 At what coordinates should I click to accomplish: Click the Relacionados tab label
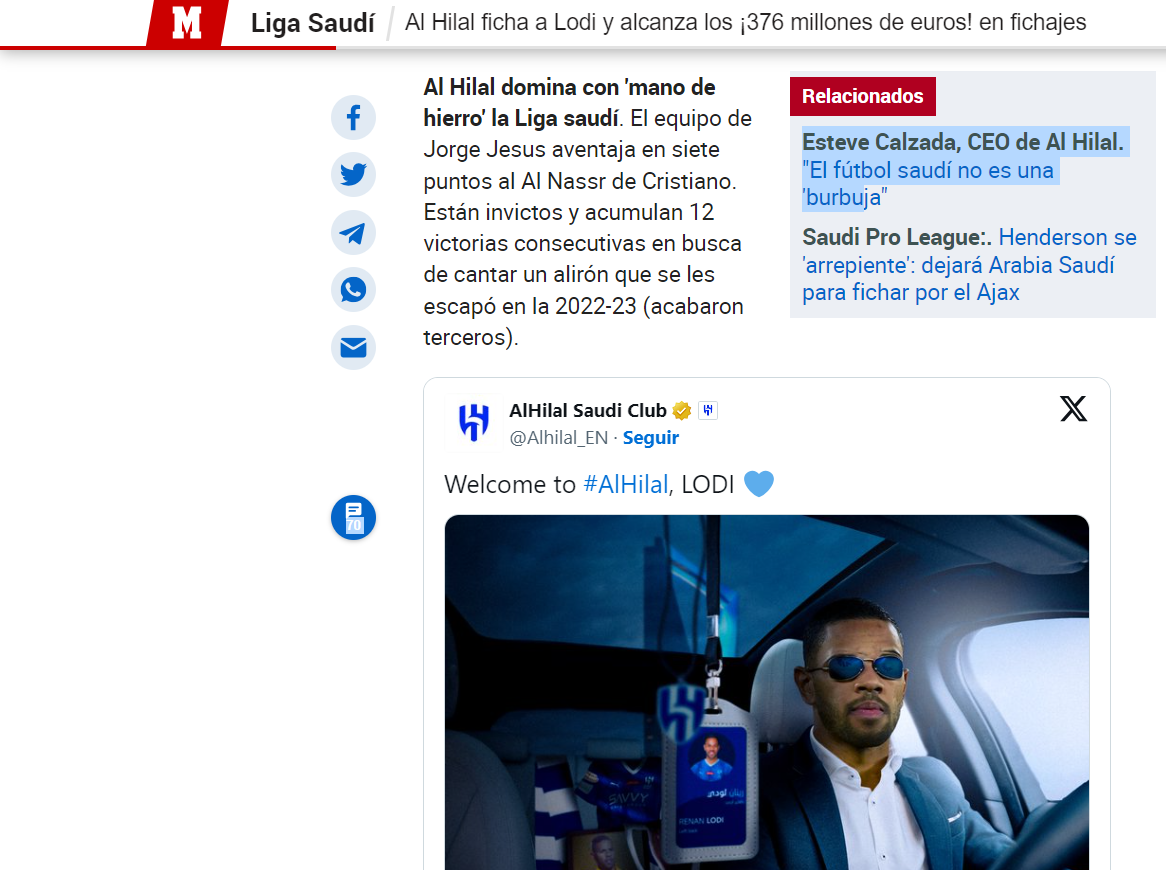click(863, 96)
